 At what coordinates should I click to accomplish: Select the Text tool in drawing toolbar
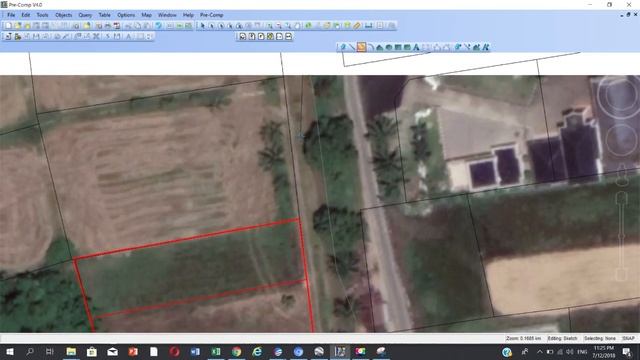416,47
